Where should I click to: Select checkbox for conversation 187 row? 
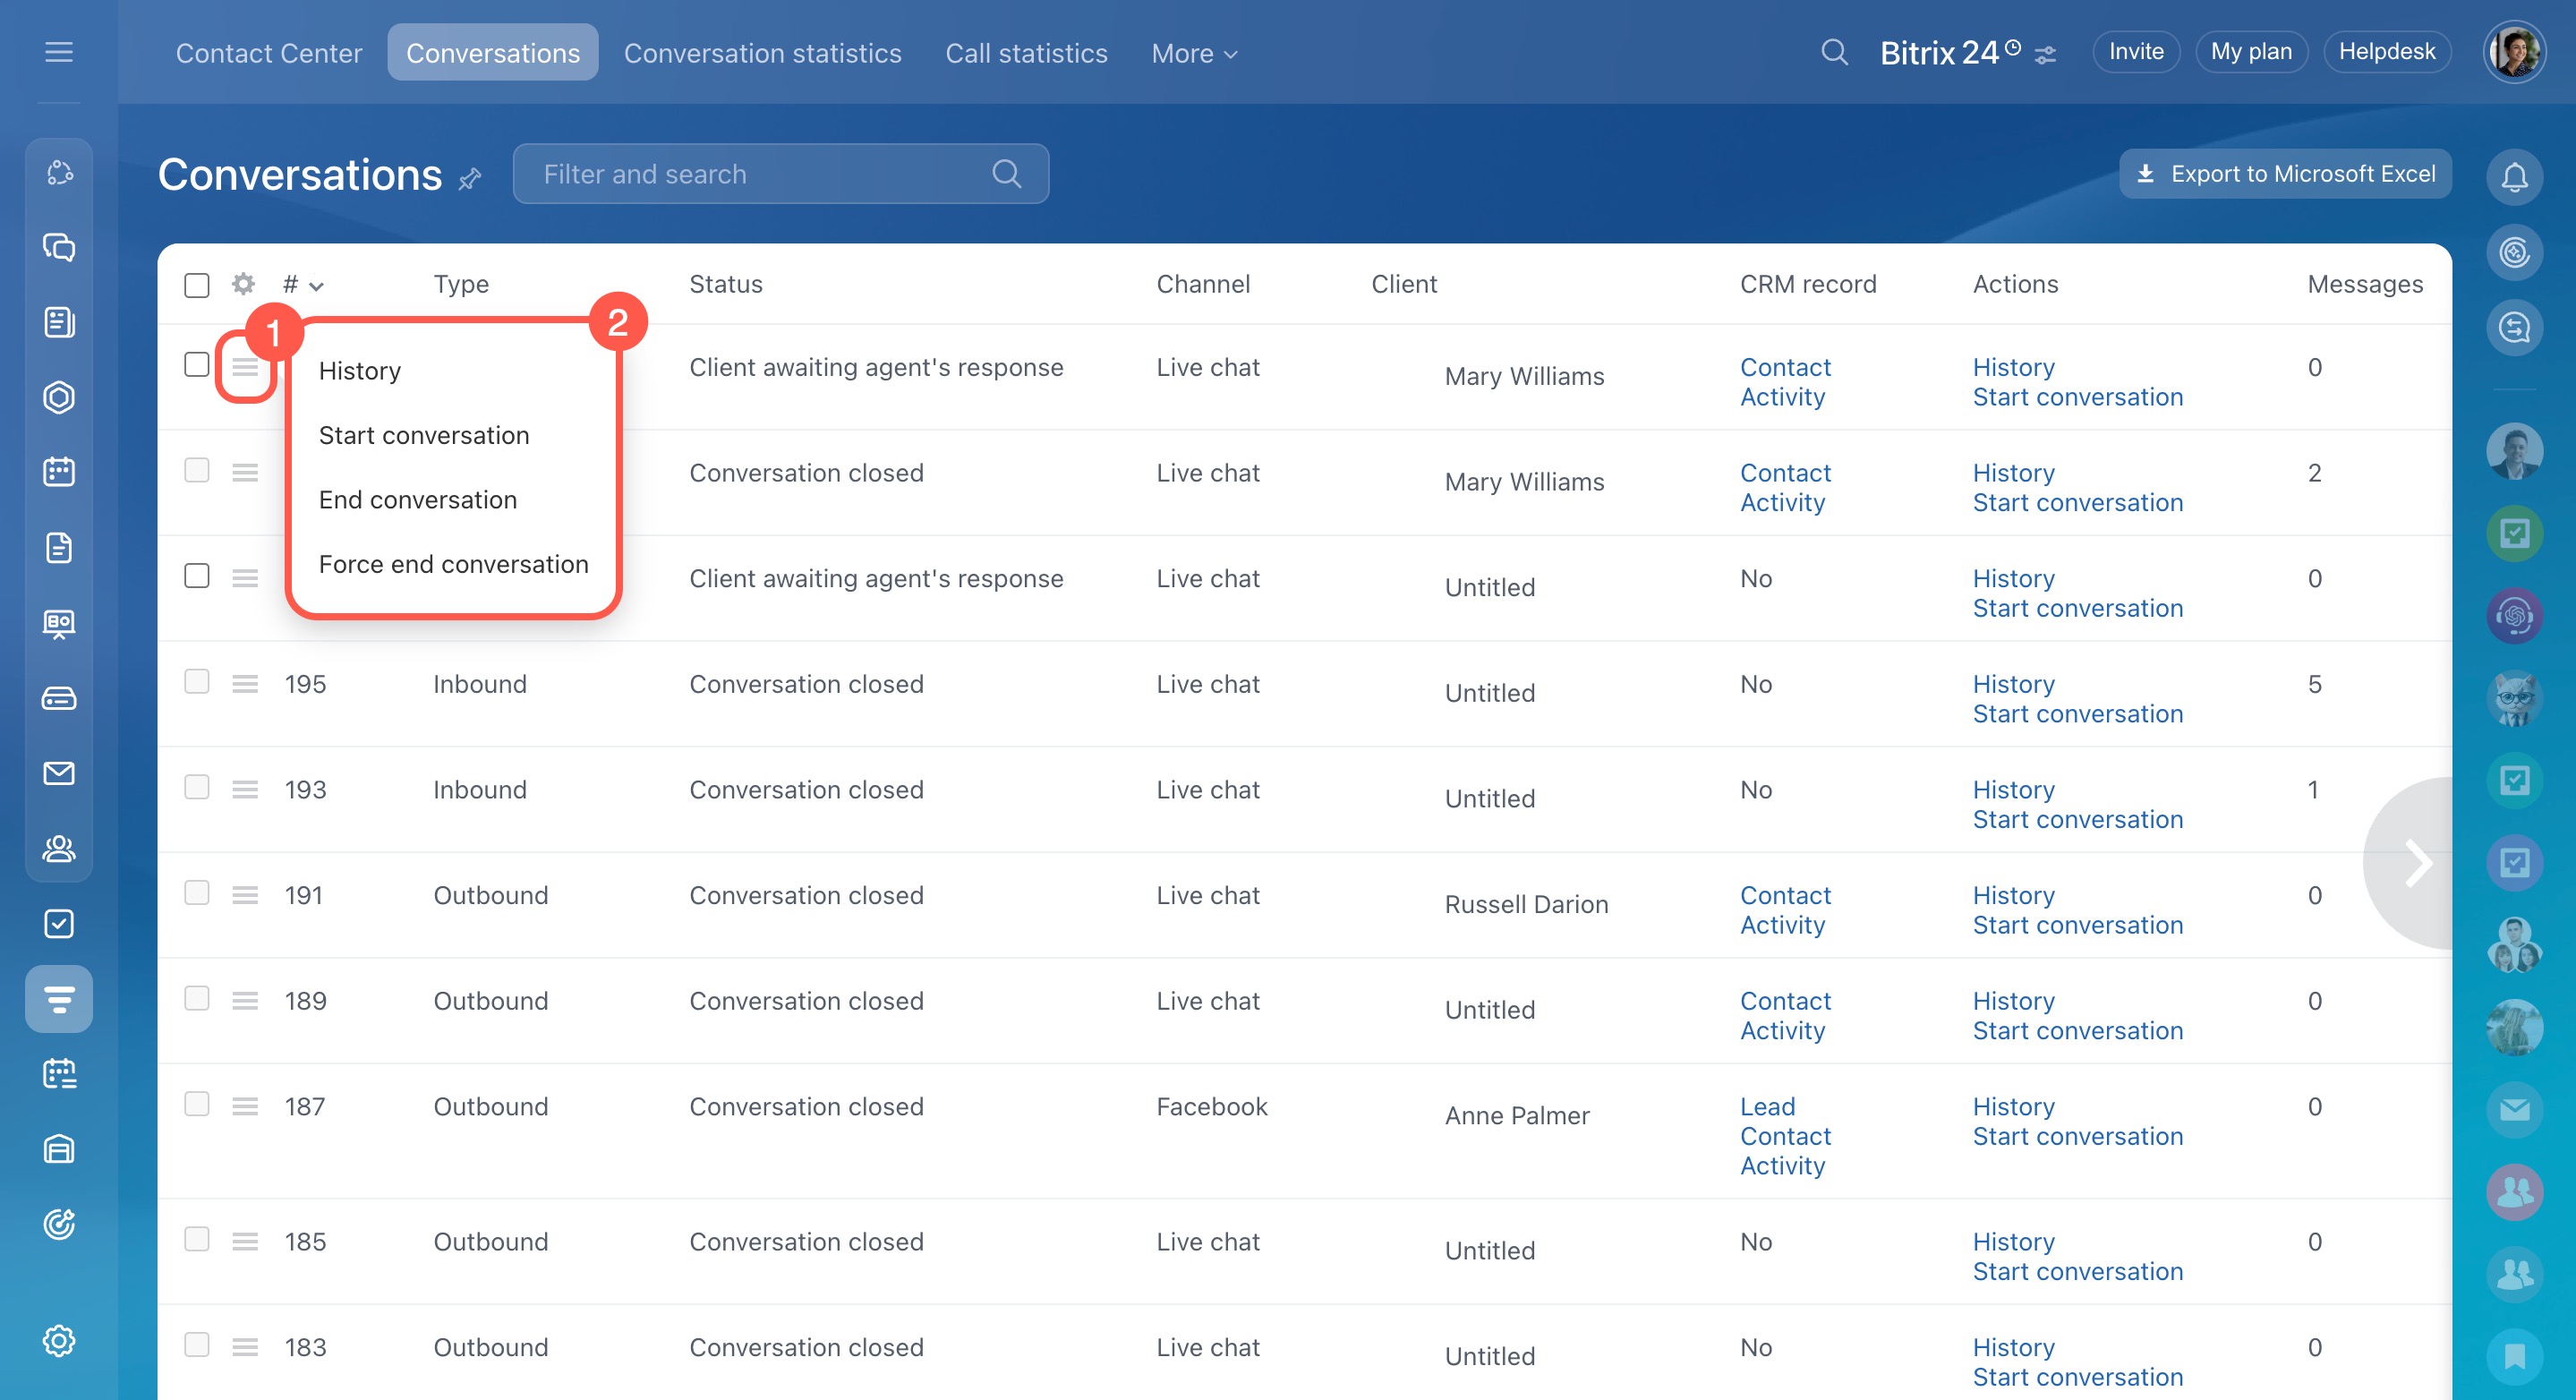click(x=197, y=1104)
